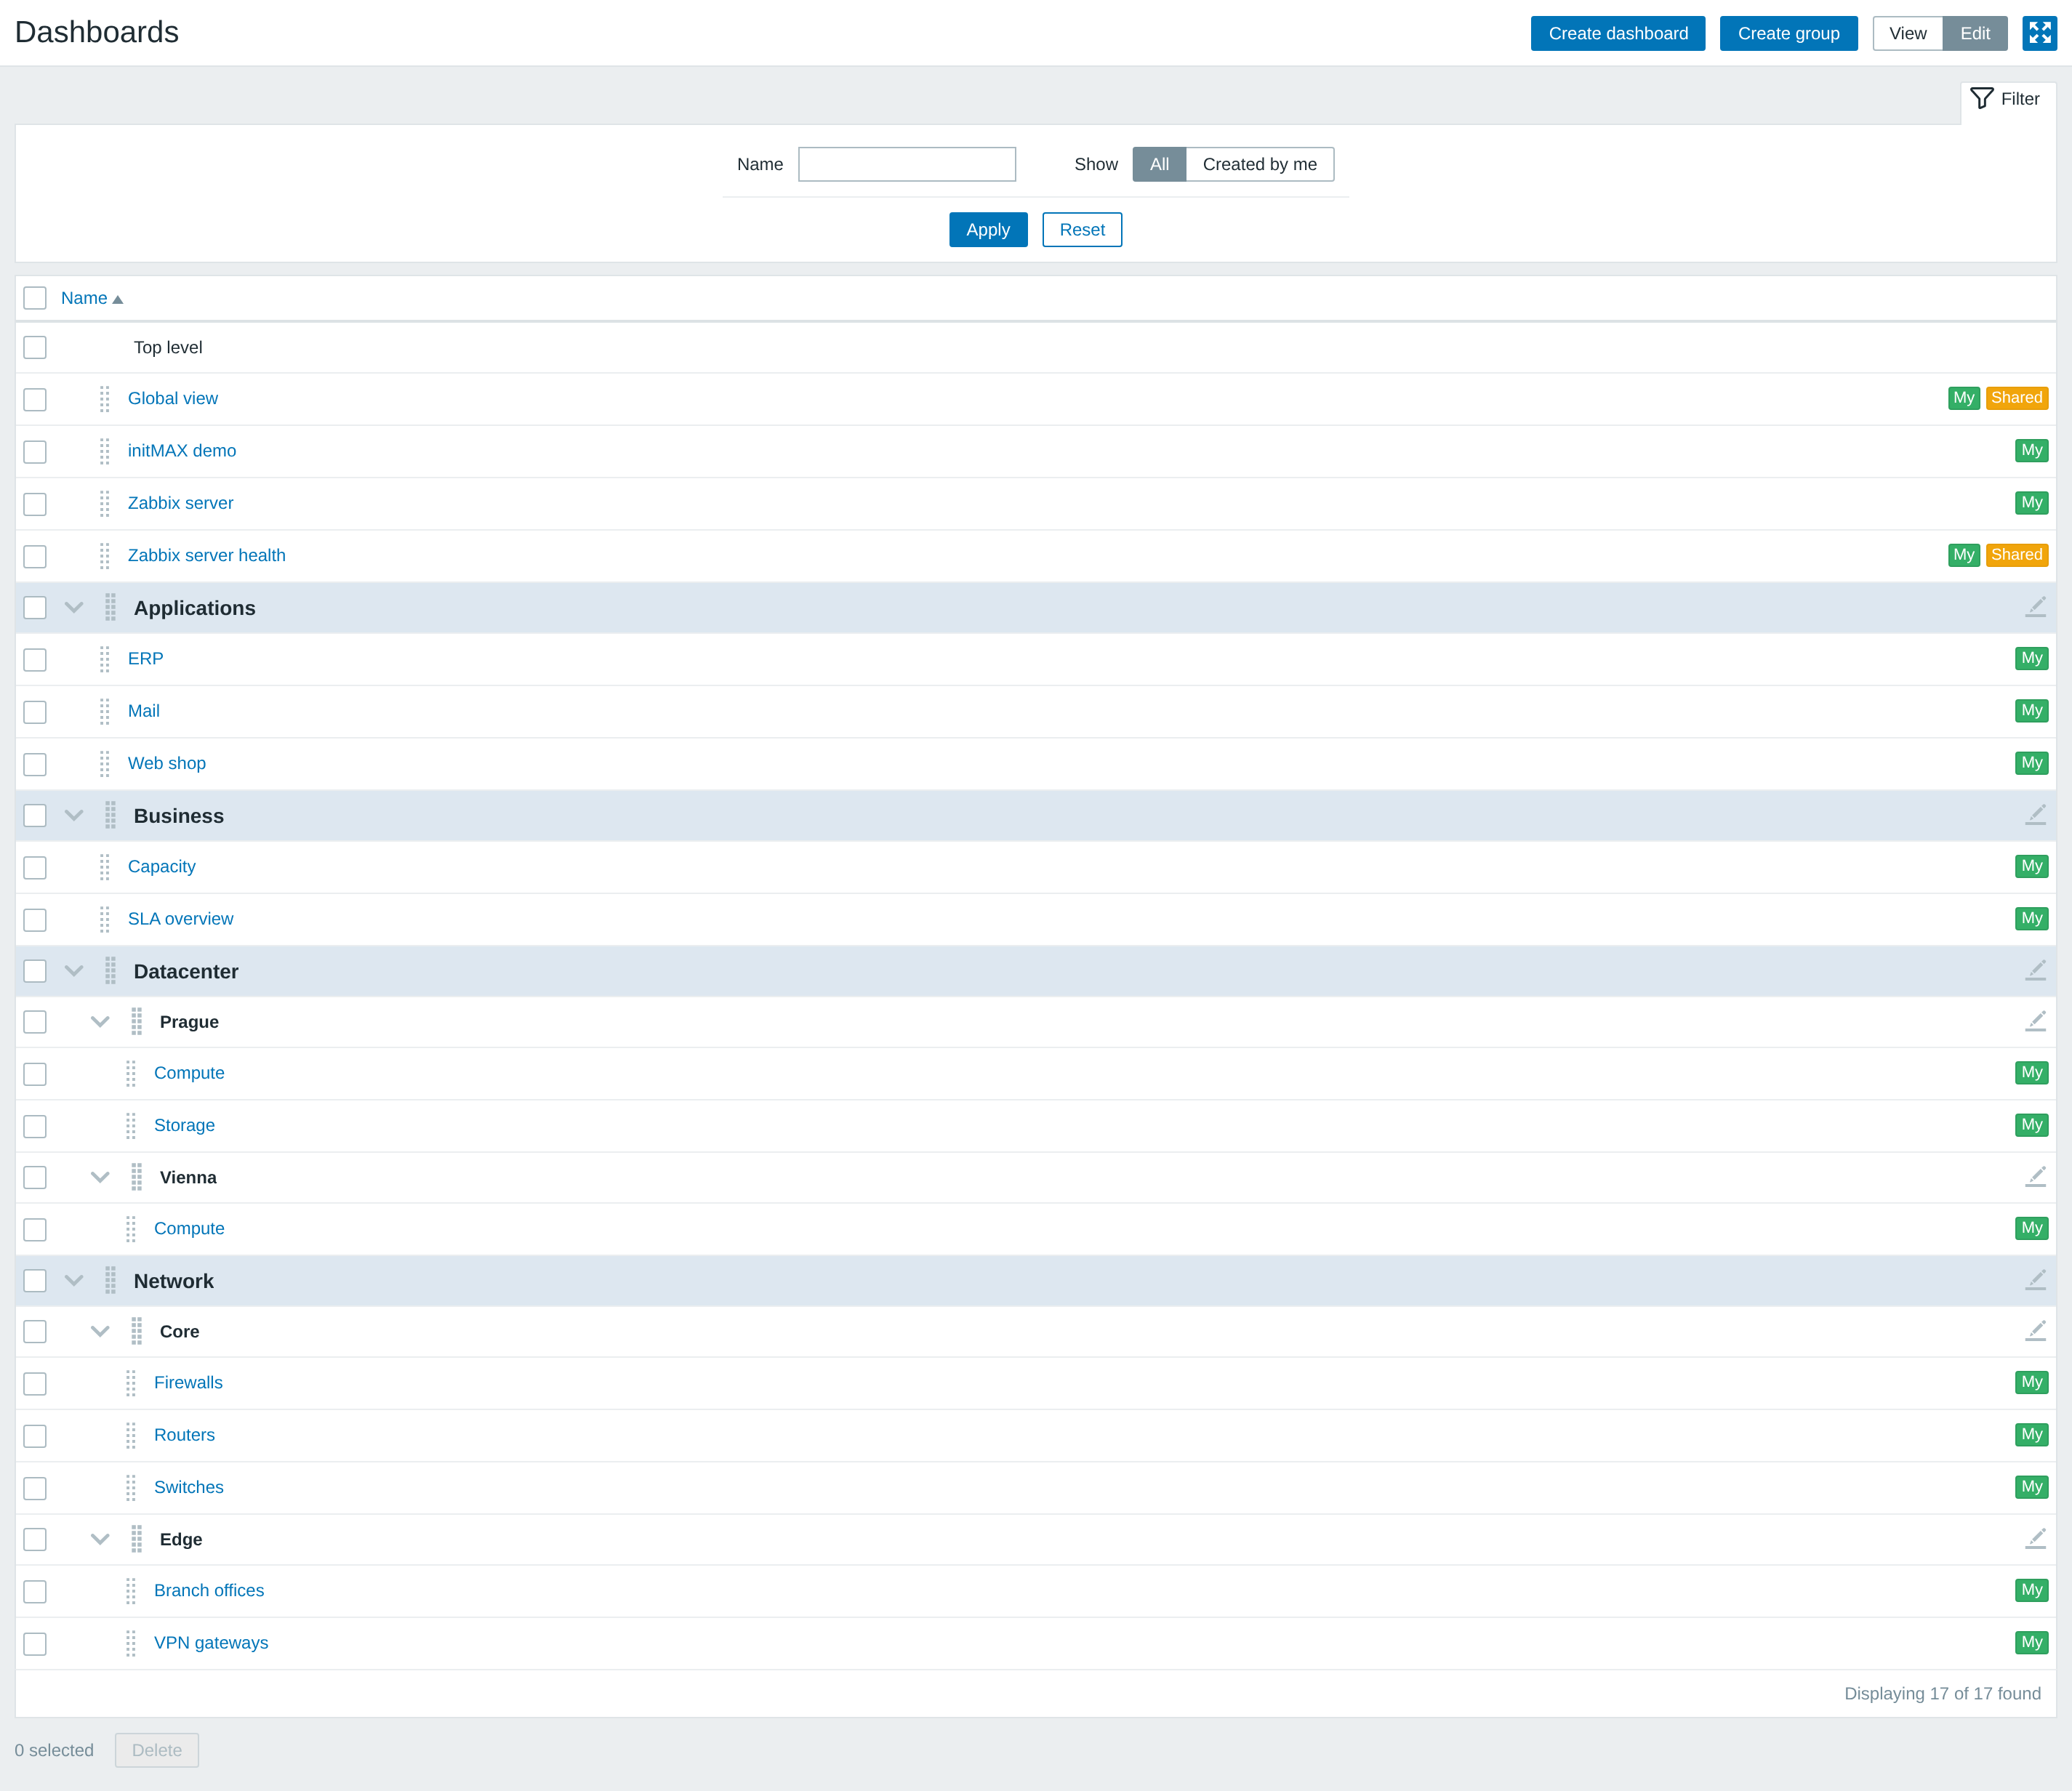Collapse the Network group chevron
Image resolution: width=2072 pixels, height=1791 pixels.
[74, 1280]
